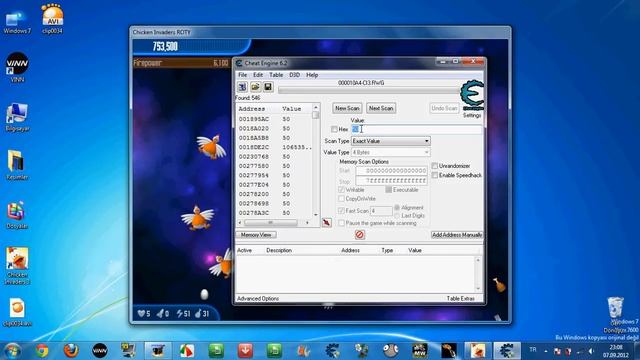Viewport: 640px width, 360px height.
Task: Select address 0018DE2C row
Action: click(x=274, y=147)
